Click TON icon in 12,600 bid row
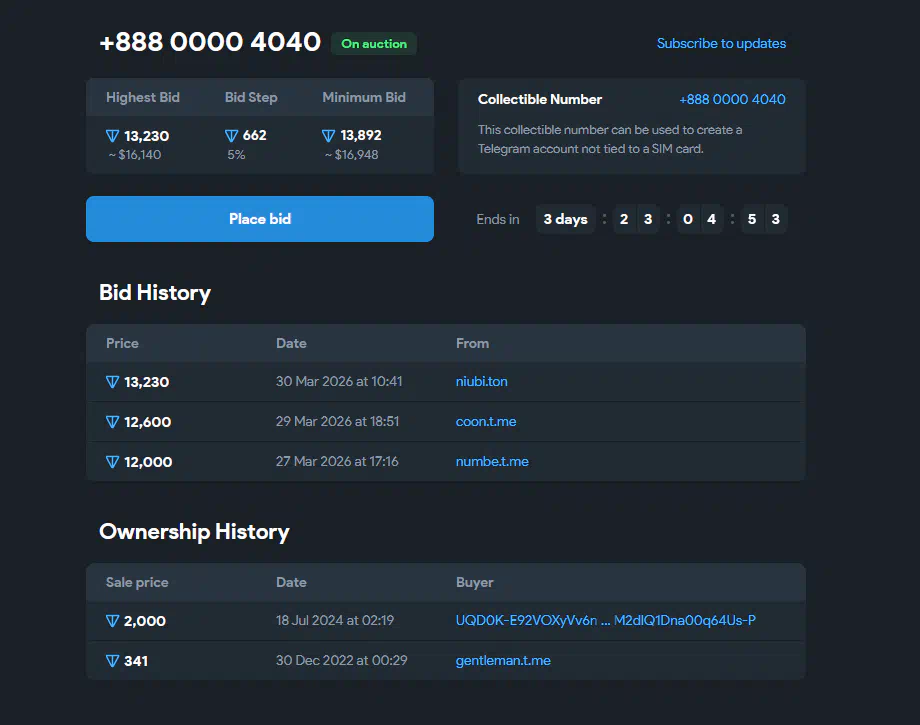920x725 pixels. pos(113,422)
